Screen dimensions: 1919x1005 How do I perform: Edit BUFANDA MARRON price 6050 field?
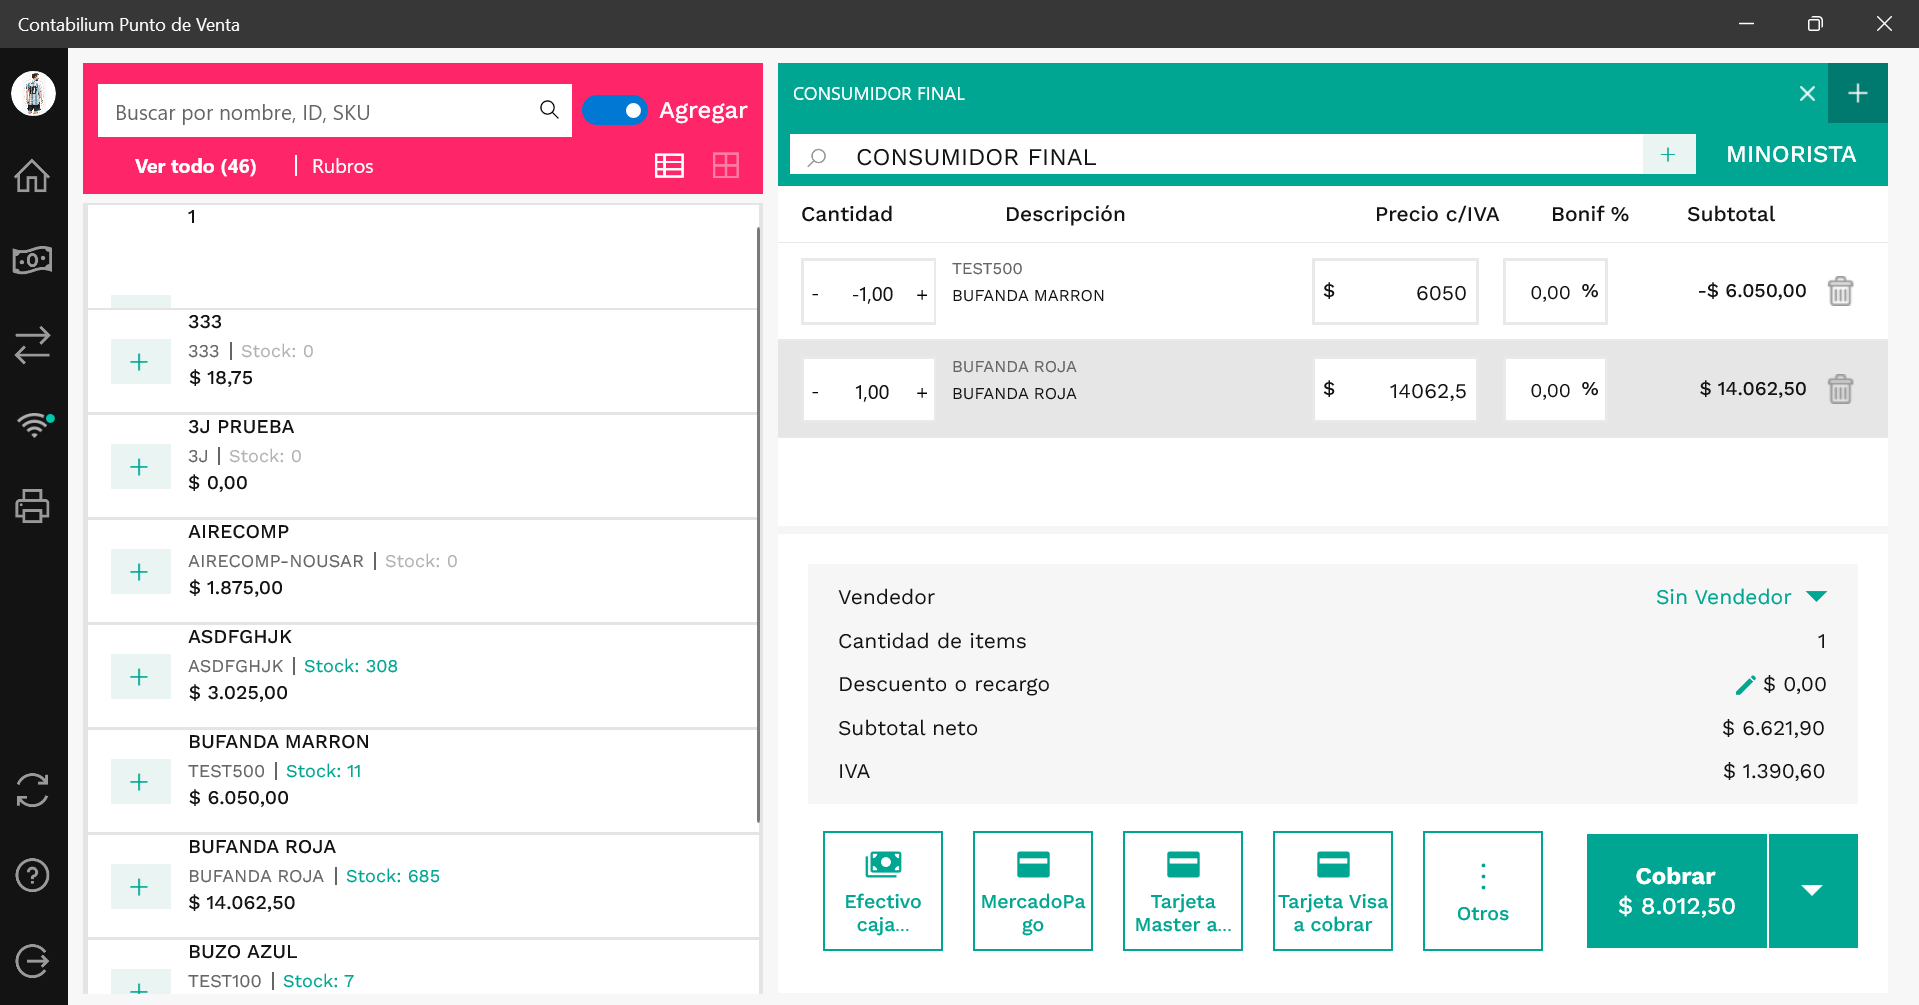[x=1395, y=292]
